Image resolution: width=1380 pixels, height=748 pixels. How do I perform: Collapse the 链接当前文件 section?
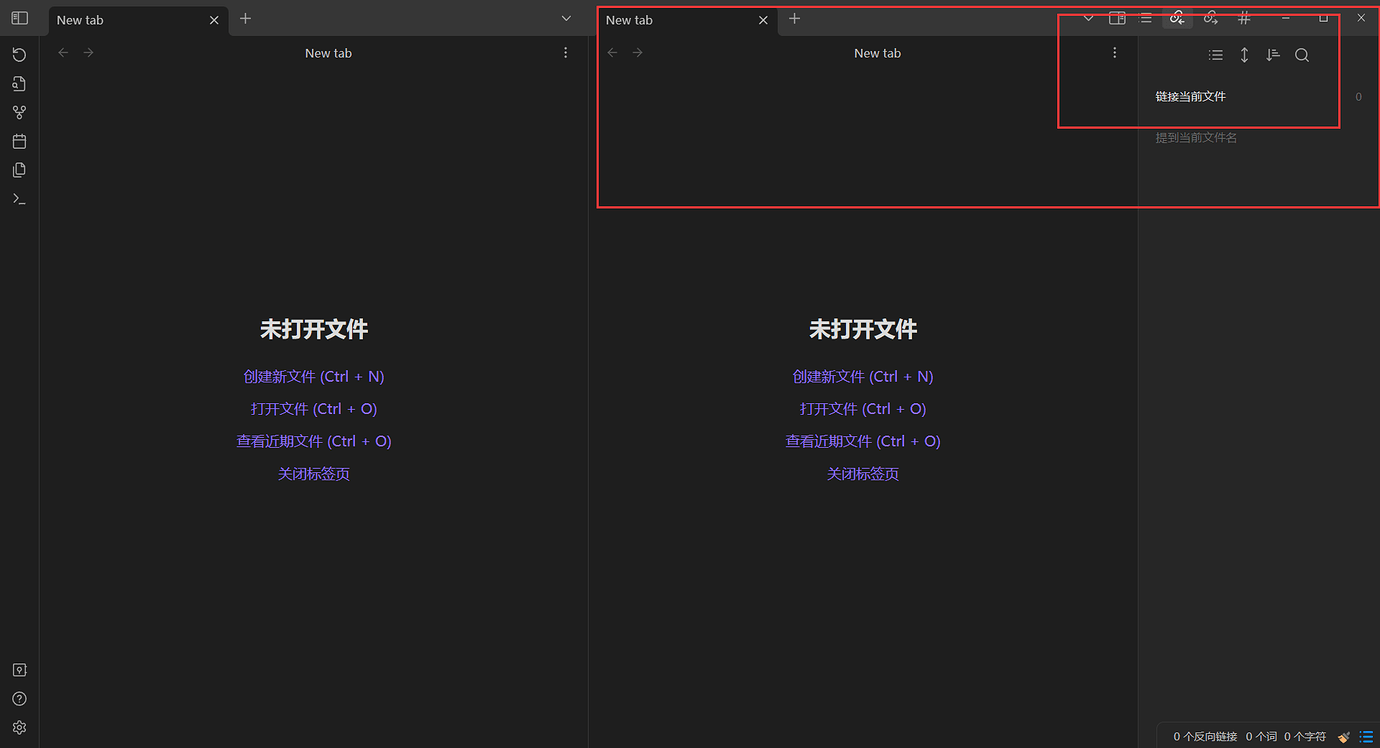tap(1190, 96)
